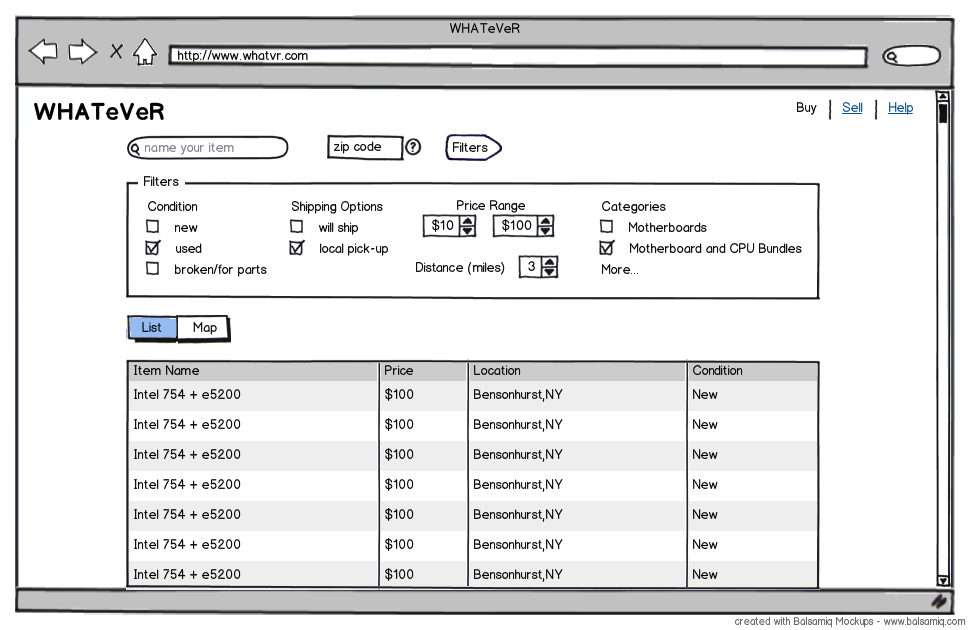This screenshot has height=630, width=970.
Task: Click the scrollbar down arrow
Action: (942, 580)
